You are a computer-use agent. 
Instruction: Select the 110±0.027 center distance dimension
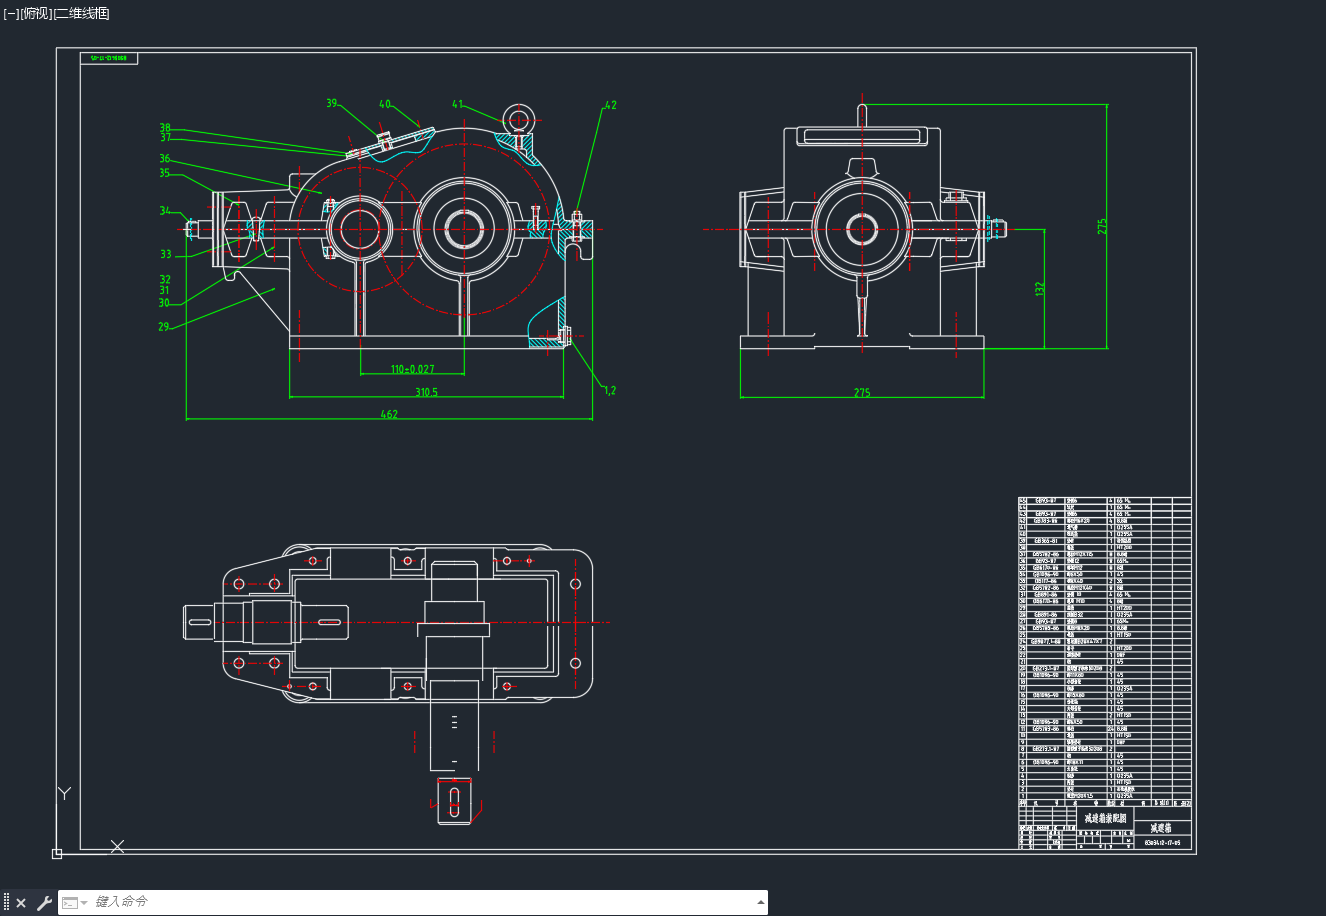[412, 369]
